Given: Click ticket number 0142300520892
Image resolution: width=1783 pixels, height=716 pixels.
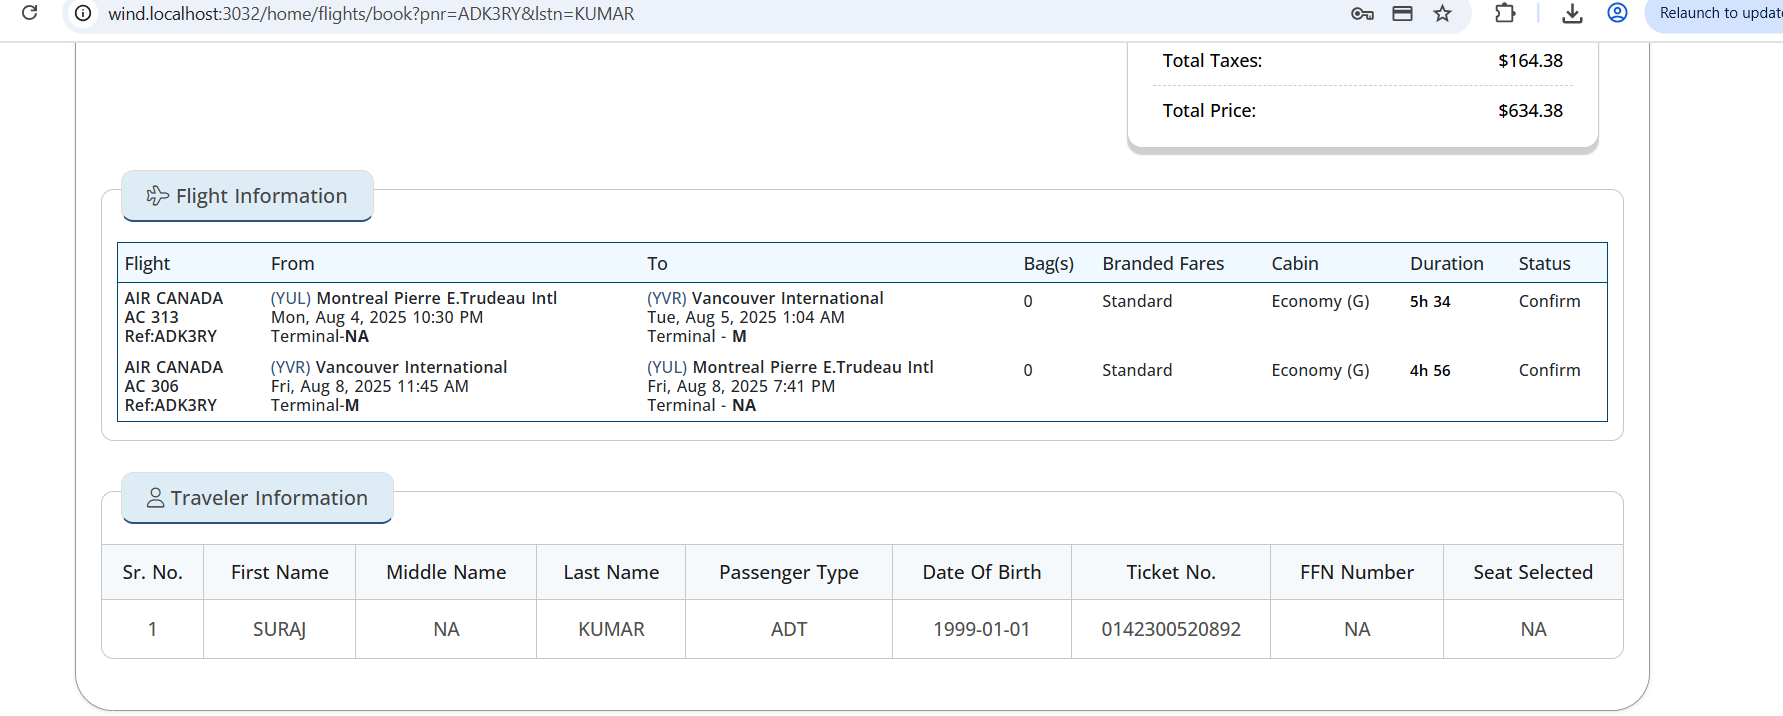Looking at the screenshot, I should 1171,629.
